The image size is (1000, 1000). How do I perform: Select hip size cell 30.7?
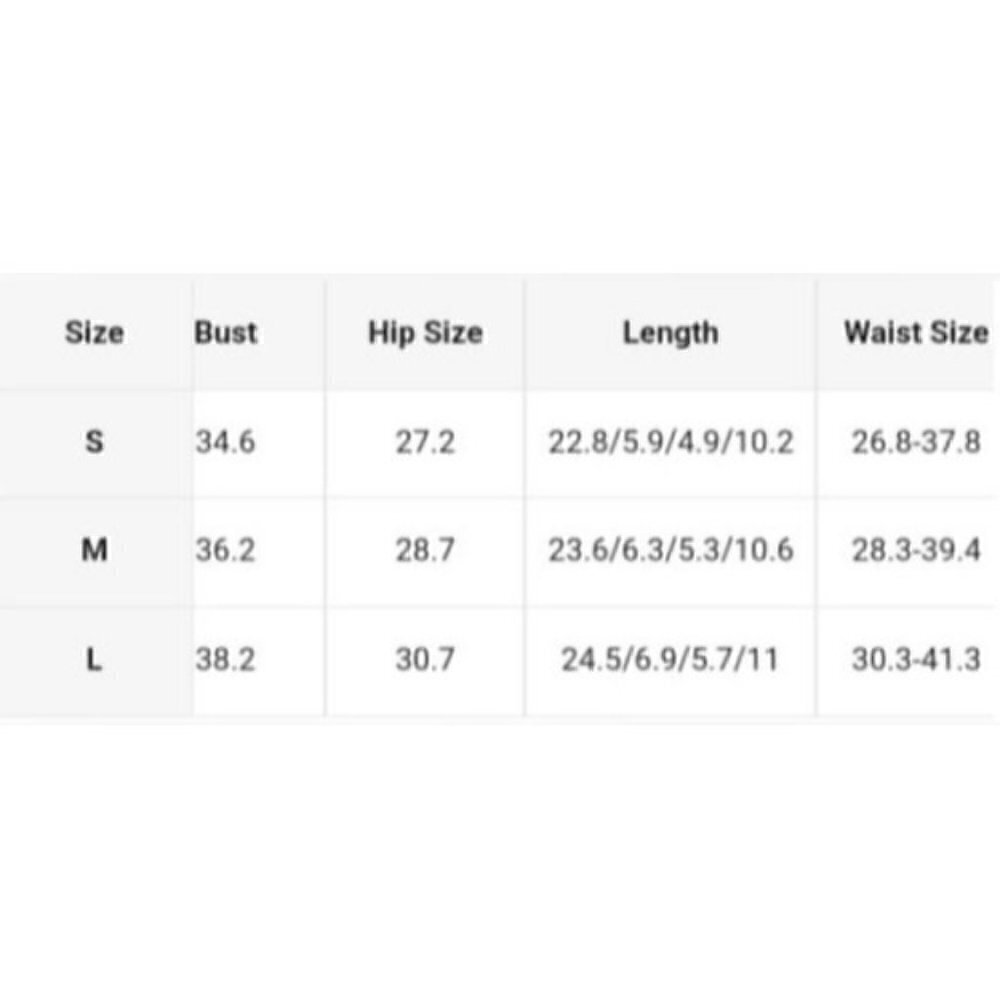pyautogui.click(x=425, y=660)
